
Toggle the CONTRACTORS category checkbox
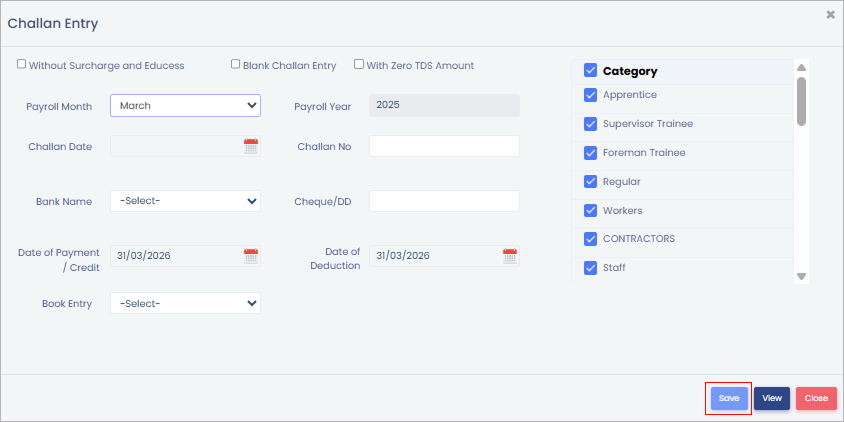pyautogui.click(x=590, y=239)
